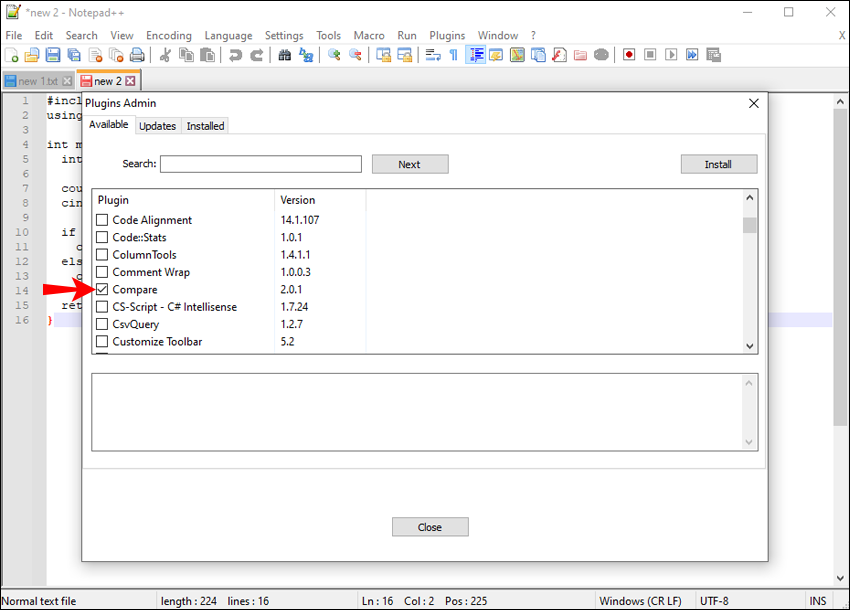Check the Comment Wrap plugin checkbox
Image resolution: width=850 pixels, height=610 pixels.
(x=102, y=272)
